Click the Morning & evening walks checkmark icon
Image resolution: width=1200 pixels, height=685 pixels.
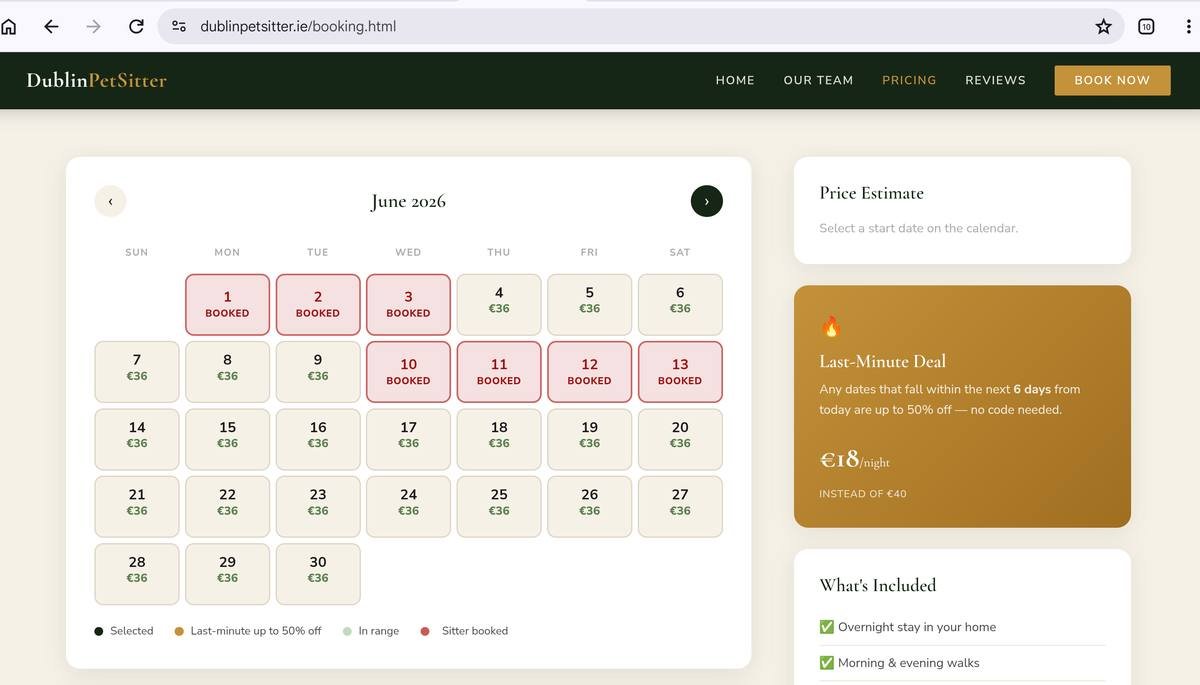pos(827,663)
